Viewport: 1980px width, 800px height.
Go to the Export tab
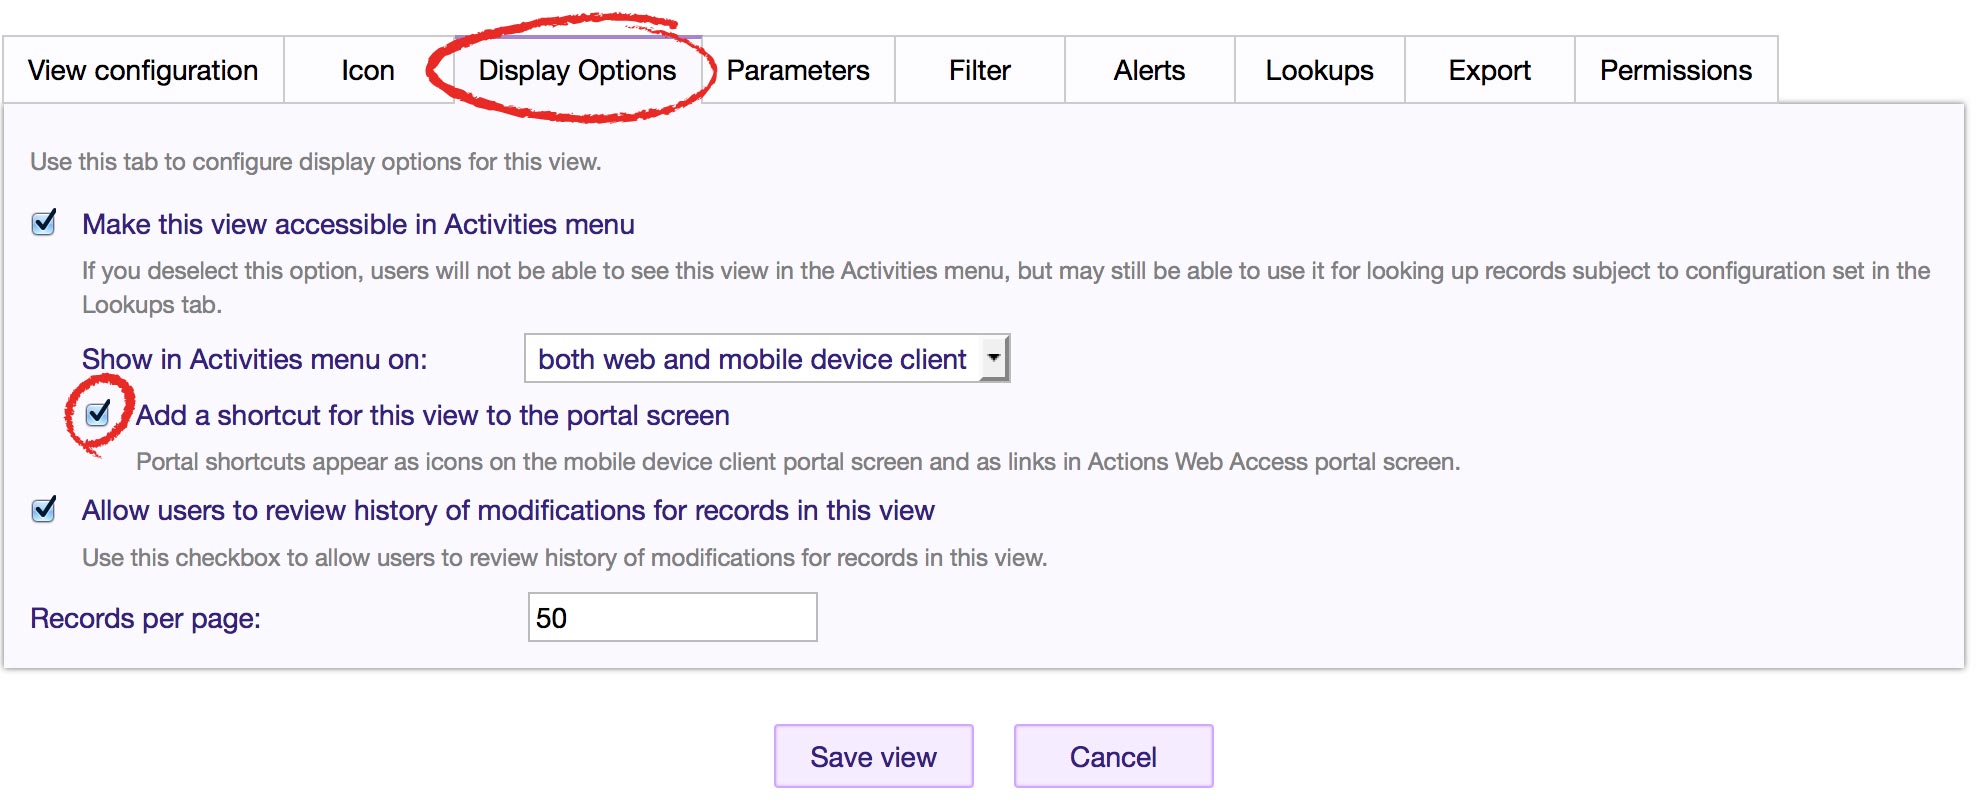point(1490,70)
